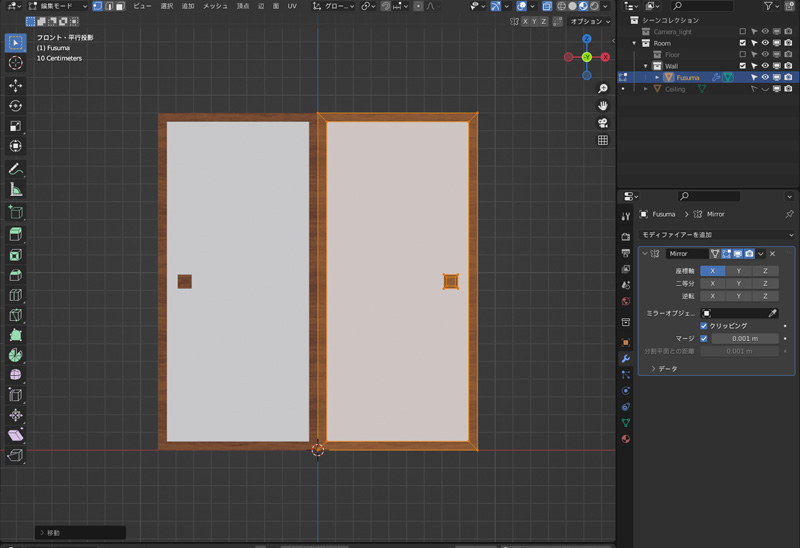The image size is (800, 548).
Task: Switch to orthographic grid view icon
Action: coord(603,141)
